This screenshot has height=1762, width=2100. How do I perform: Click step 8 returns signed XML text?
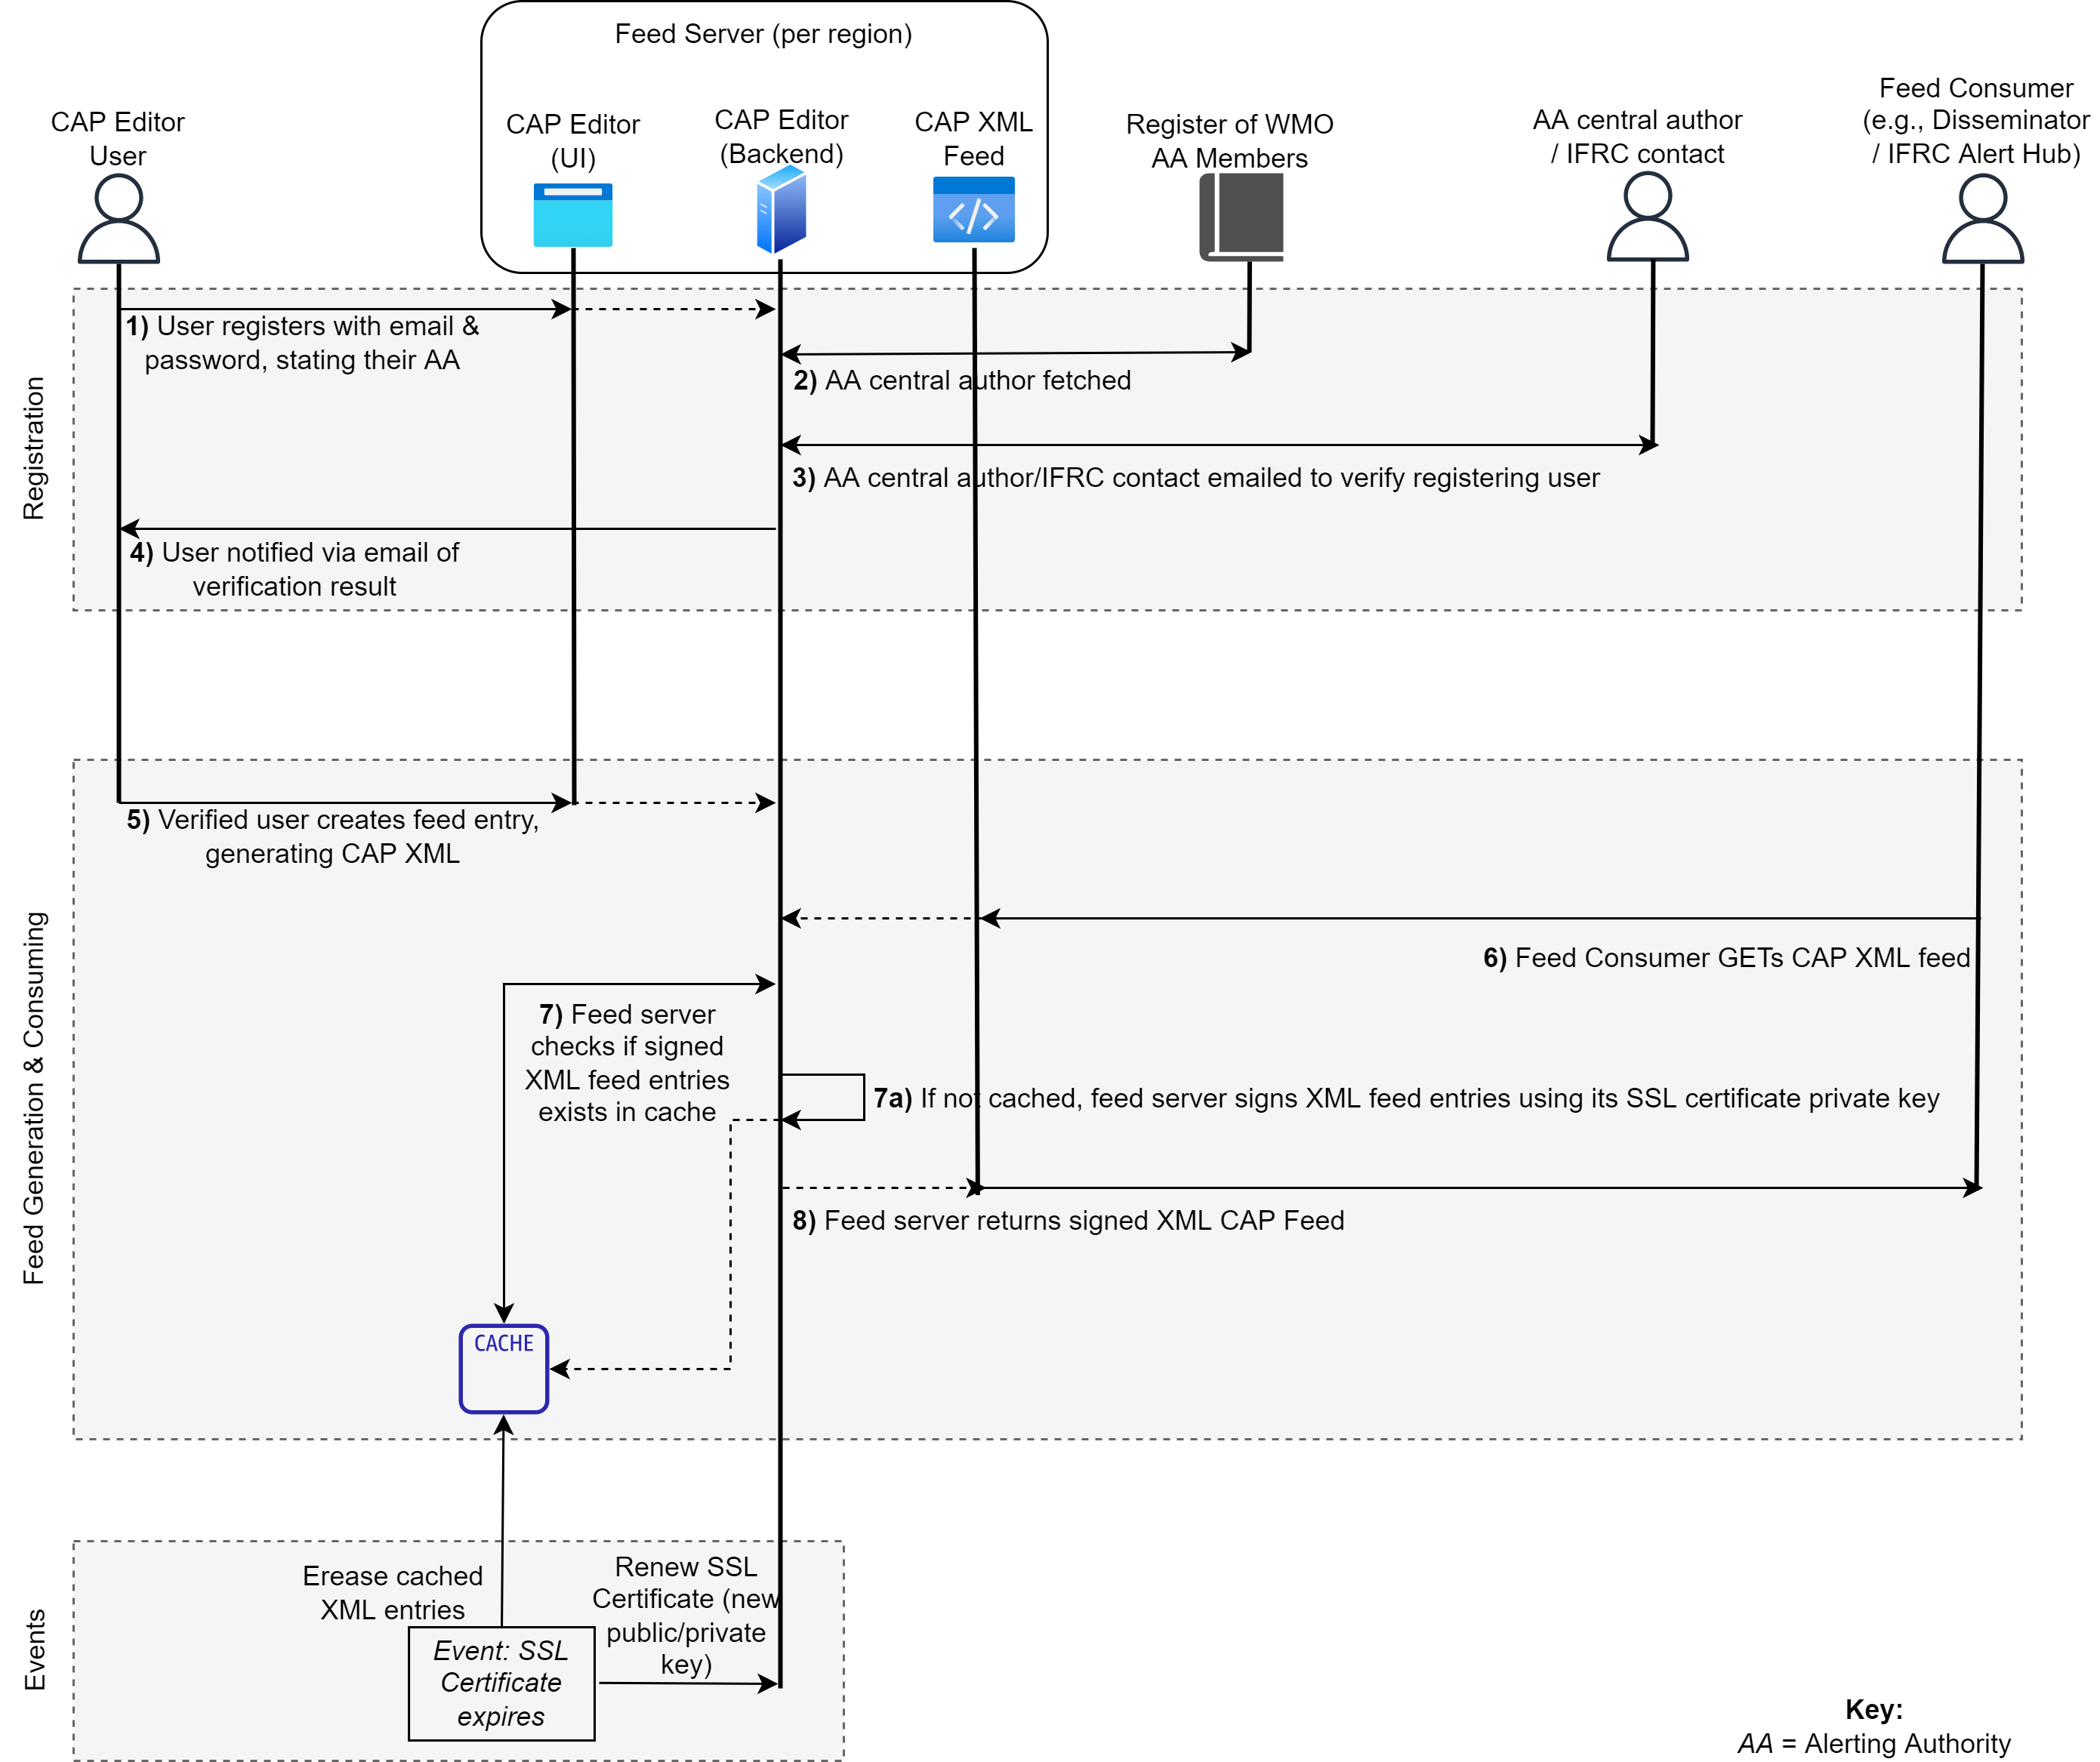[x=1068, y=1220]
